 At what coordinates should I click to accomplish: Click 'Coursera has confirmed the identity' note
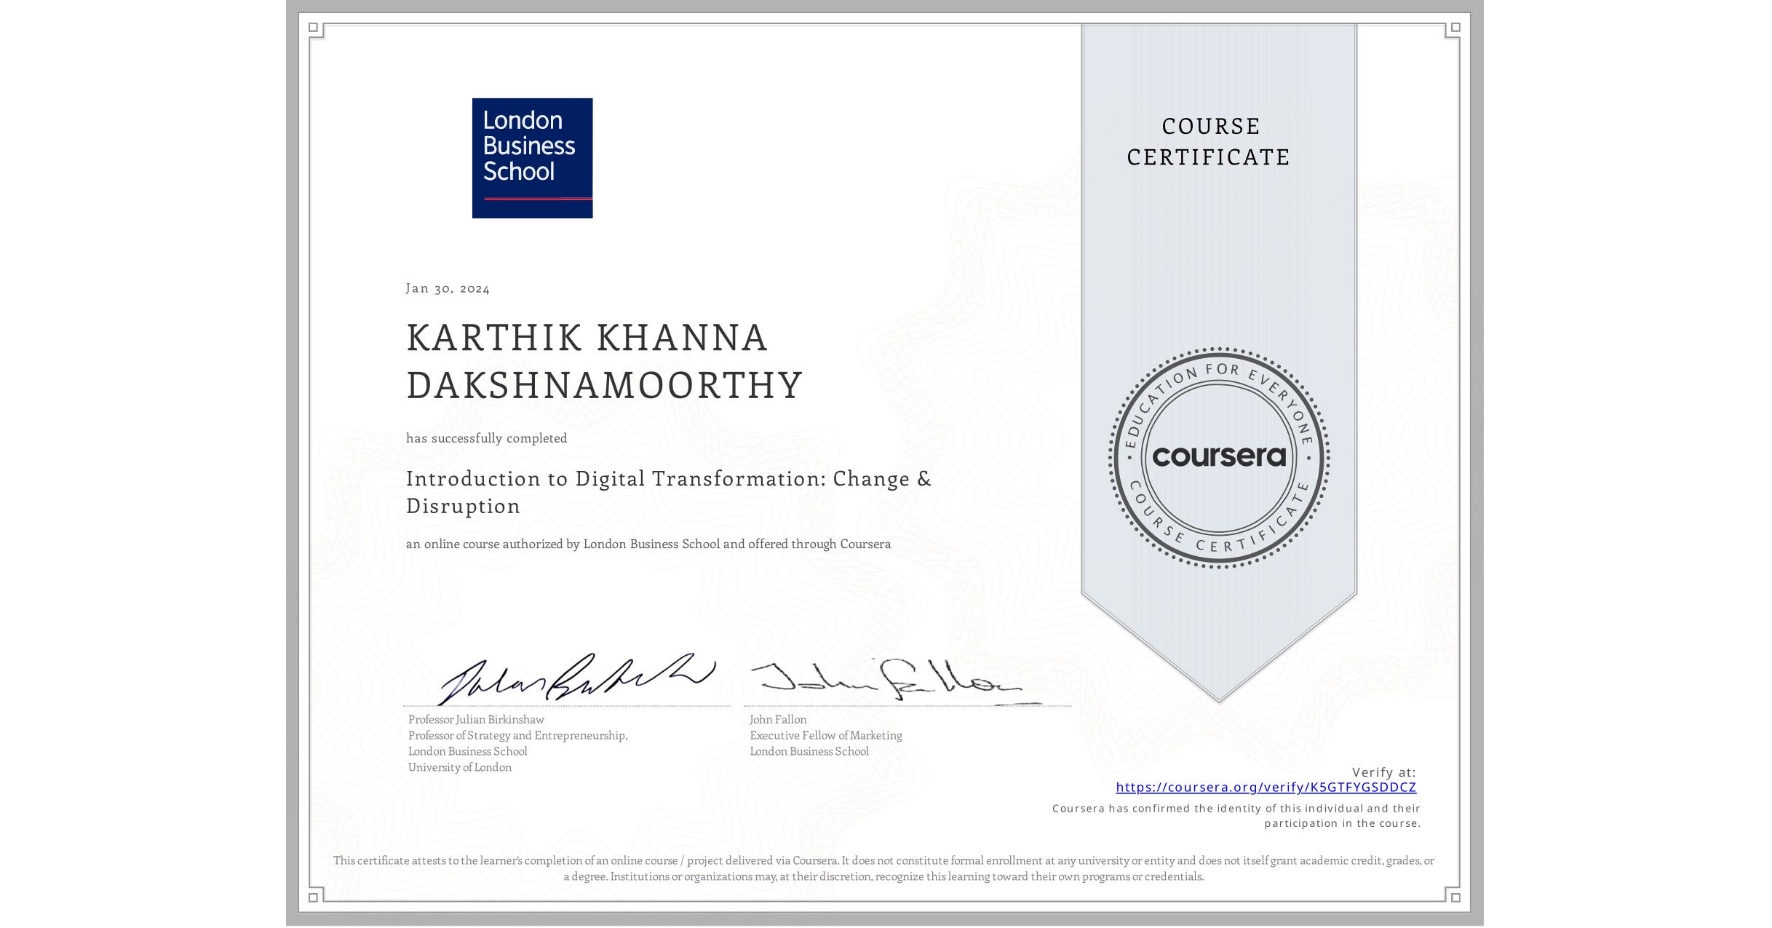1236,816
